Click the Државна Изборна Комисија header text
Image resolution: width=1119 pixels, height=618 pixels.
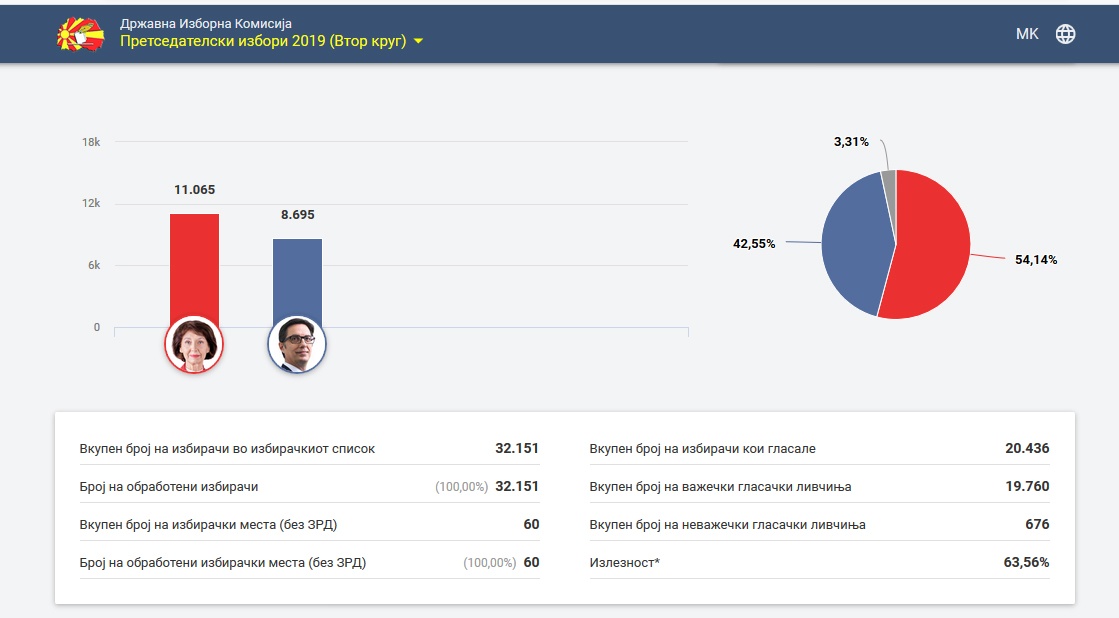point(206,24)
